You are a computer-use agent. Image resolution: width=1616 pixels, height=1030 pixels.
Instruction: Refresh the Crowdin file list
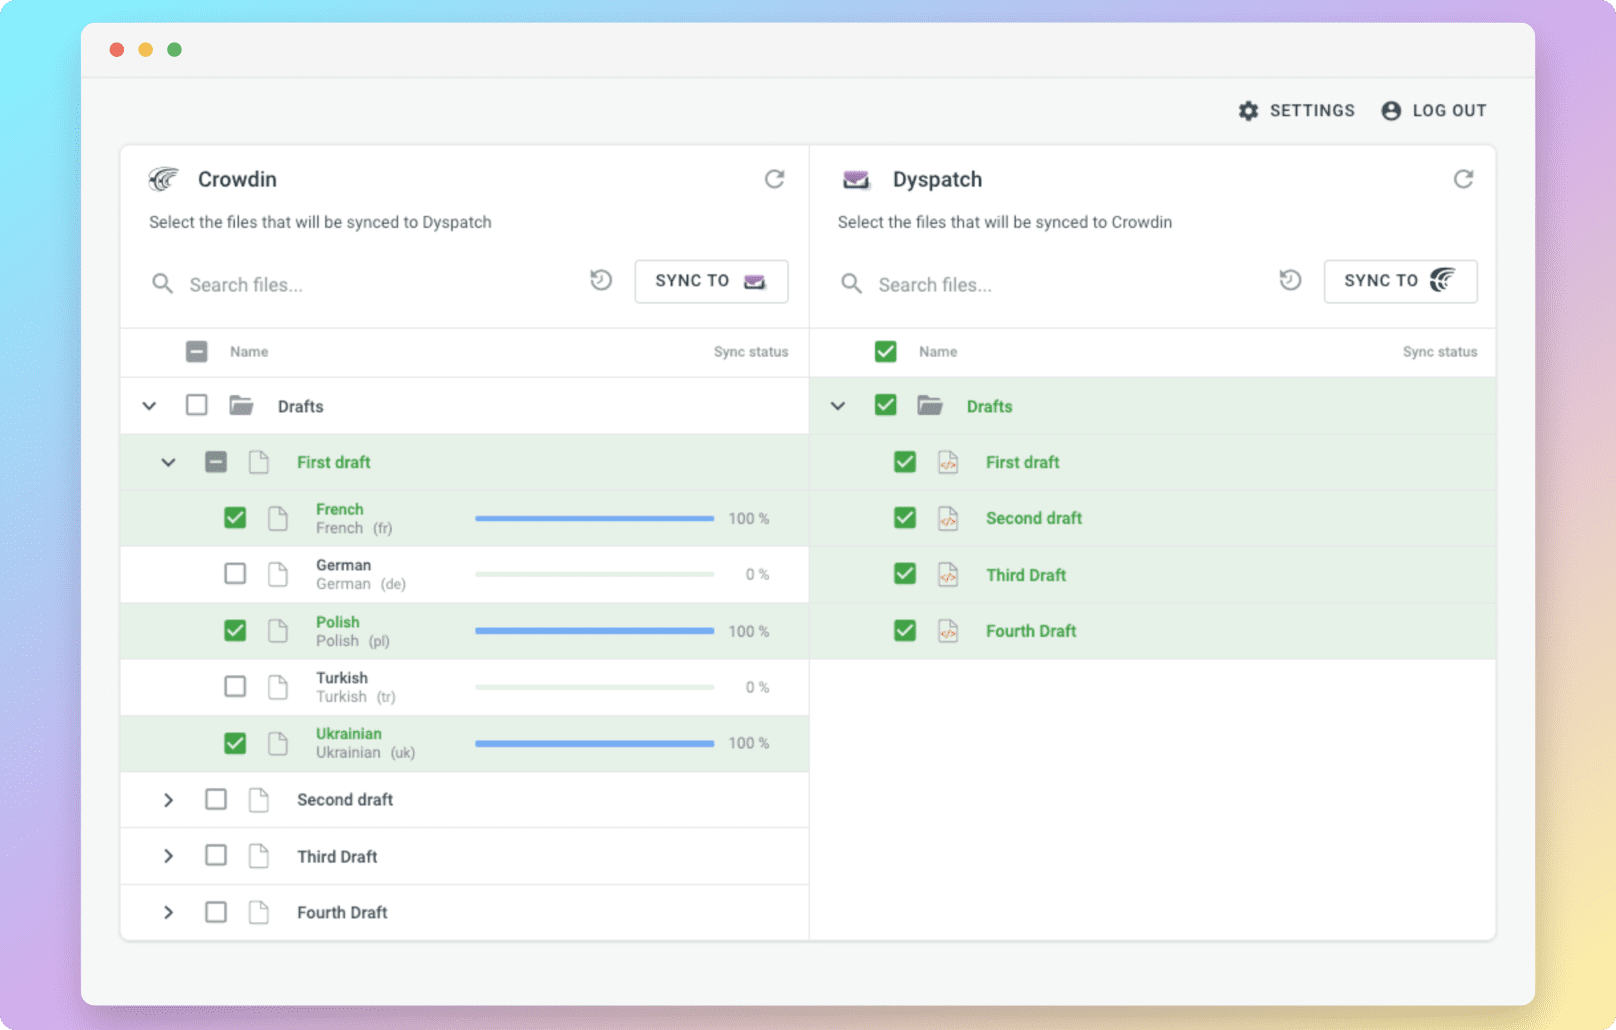[x=775, y=179]
